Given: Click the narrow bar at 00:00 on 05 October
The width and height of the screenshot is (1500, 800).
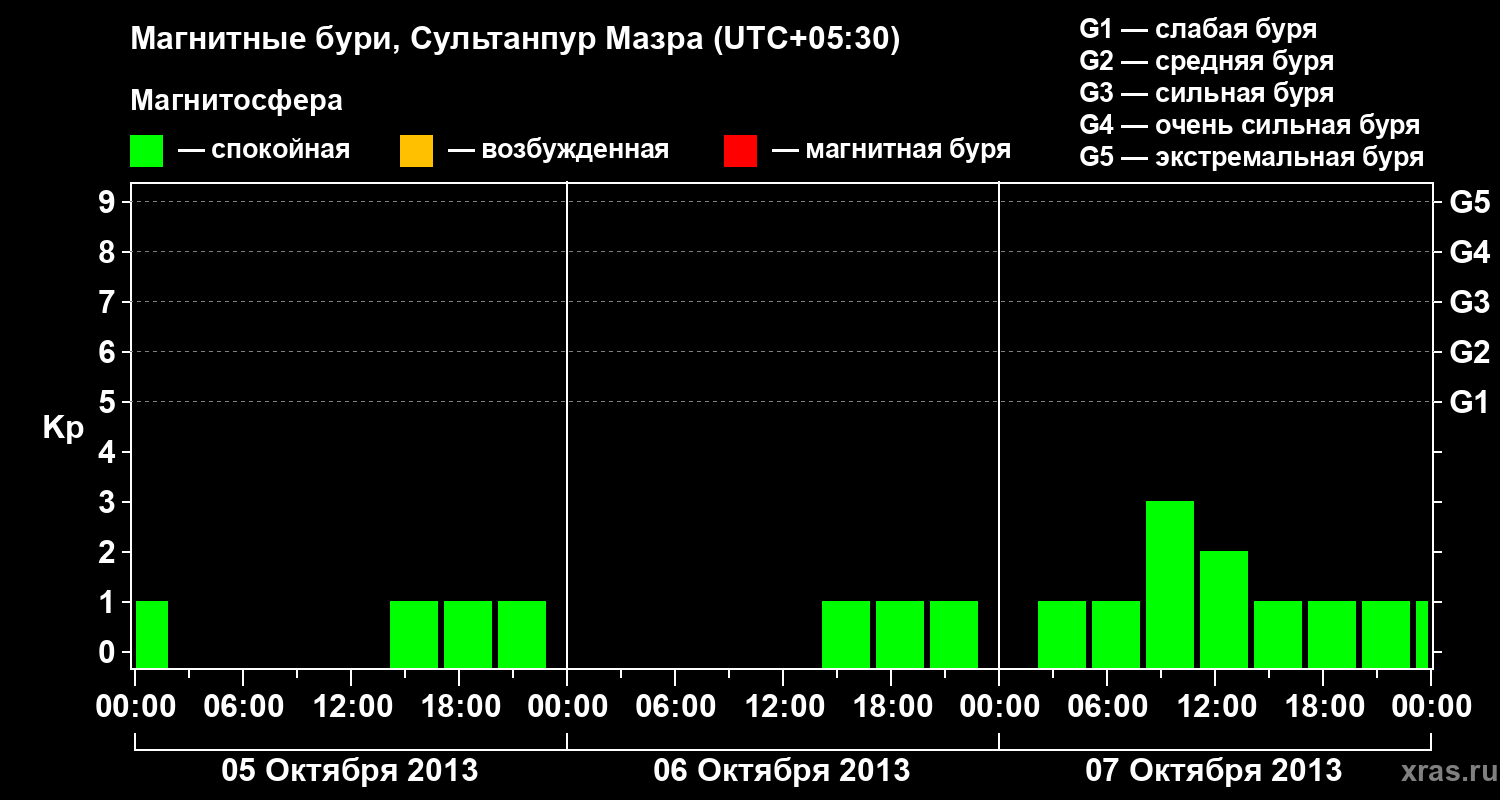Looking at the screenshot, I should [x=152, y=634].
